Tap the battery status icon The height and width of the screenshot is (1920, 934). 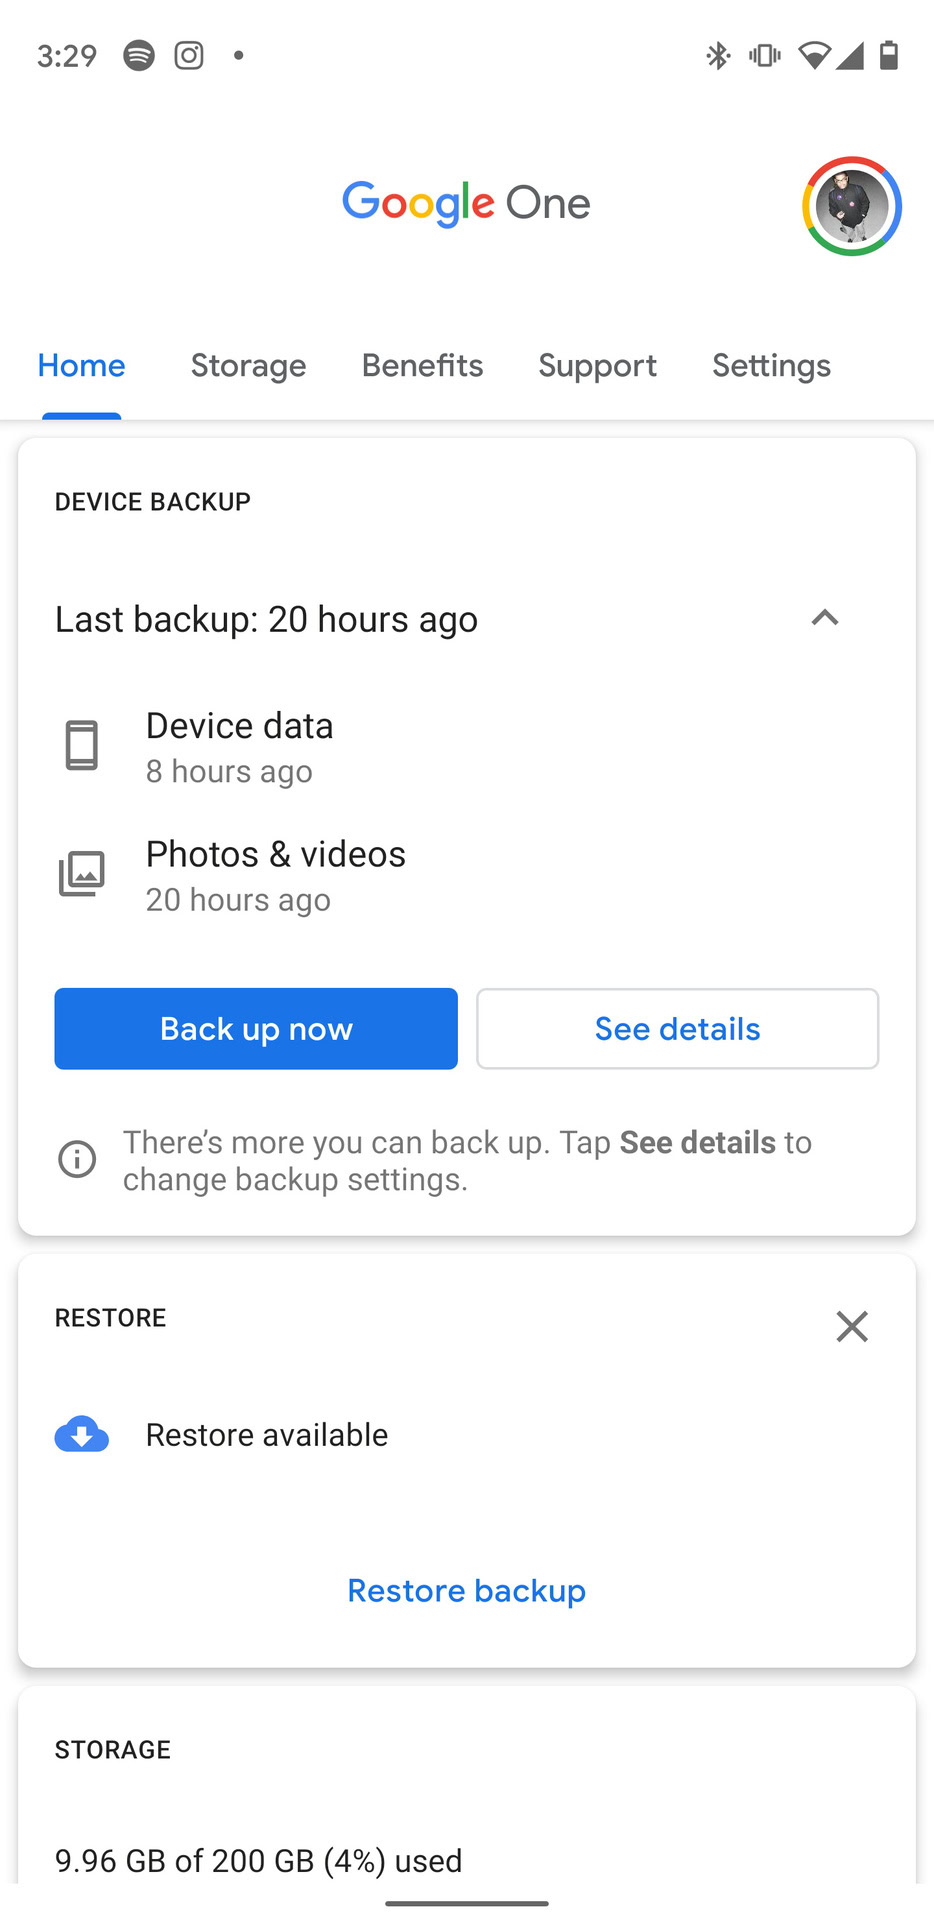click(888, 55)
